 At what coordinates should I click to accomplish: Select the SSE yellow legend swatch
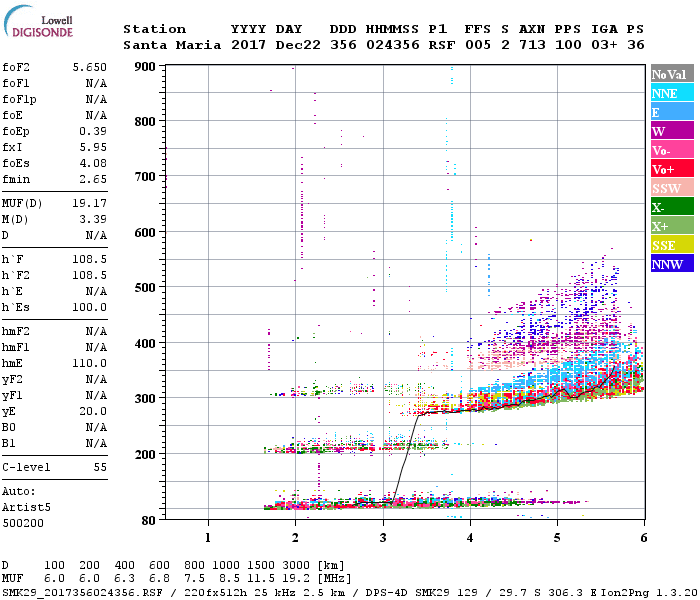point(672,245)
